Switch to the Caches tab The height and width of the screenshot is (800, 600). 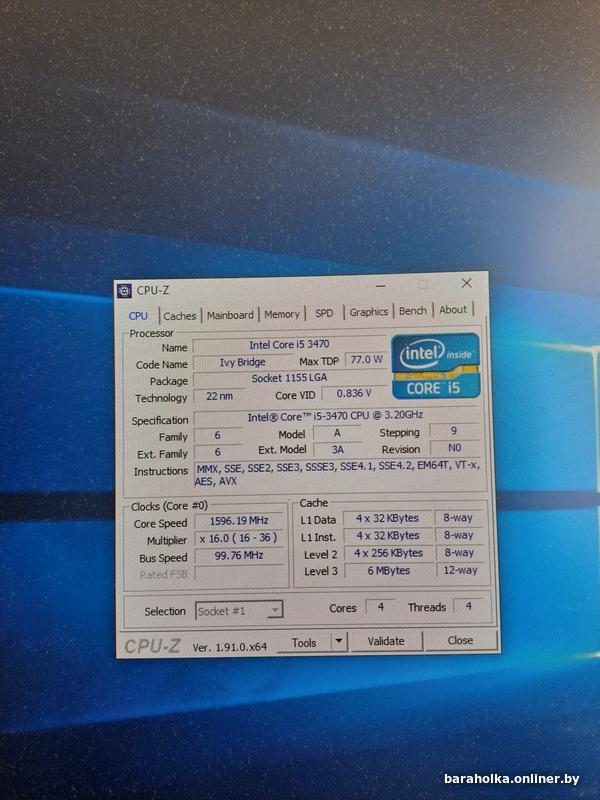click(x=180, y=316)
